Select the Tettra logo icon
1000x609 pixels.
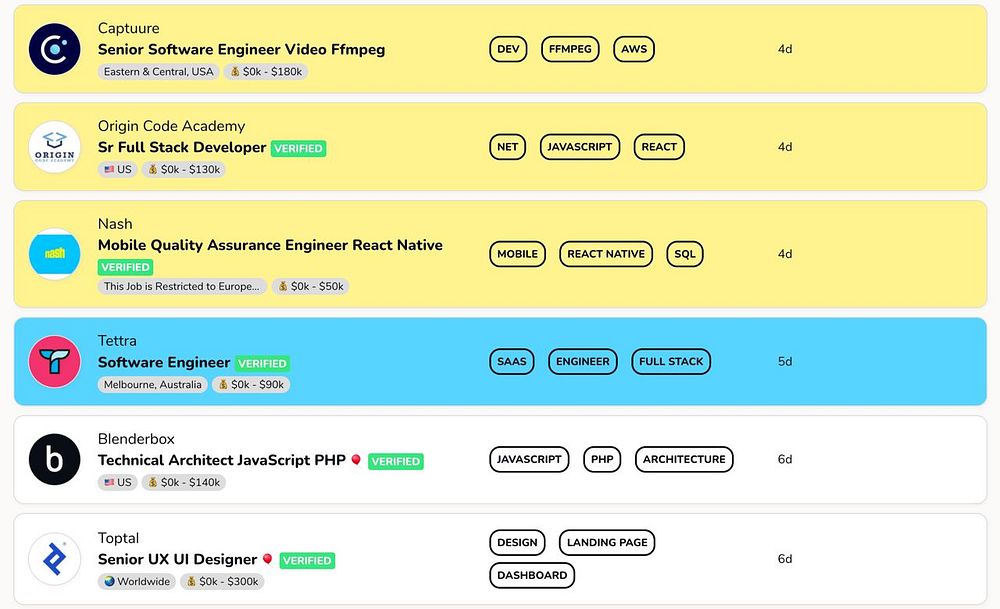pos(54,362)
